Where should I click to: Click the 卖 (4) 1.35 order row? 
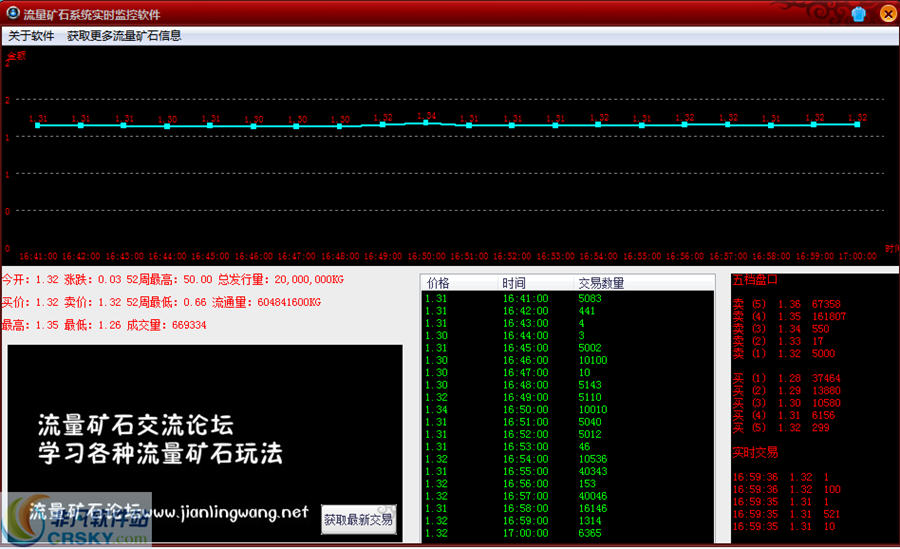coord(789,316)
